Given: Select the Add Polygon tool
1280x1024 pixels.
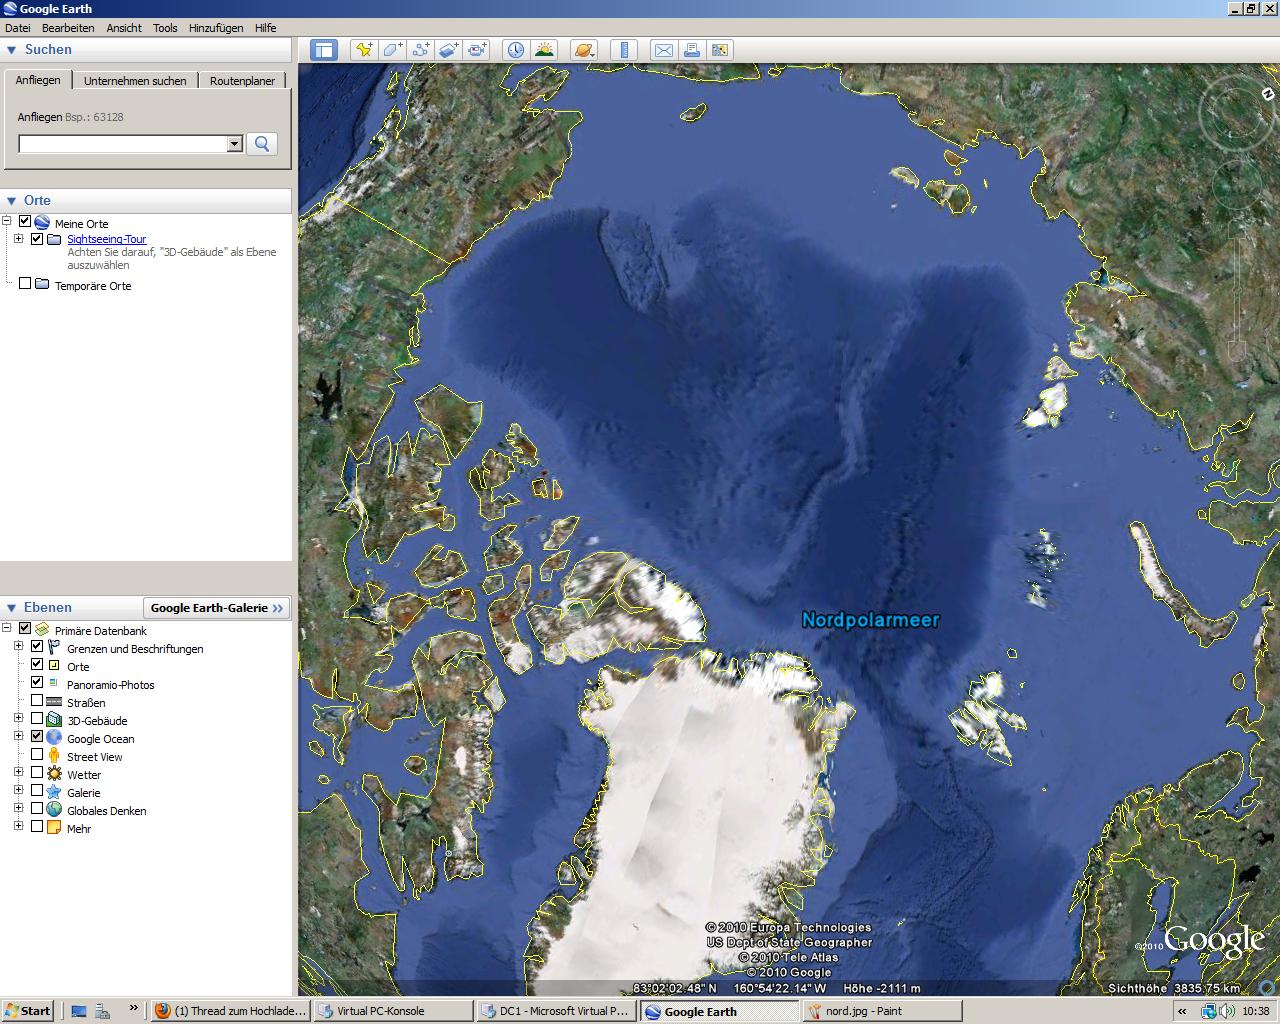Looking at the screenshot, I should click(x=393, y=49).
